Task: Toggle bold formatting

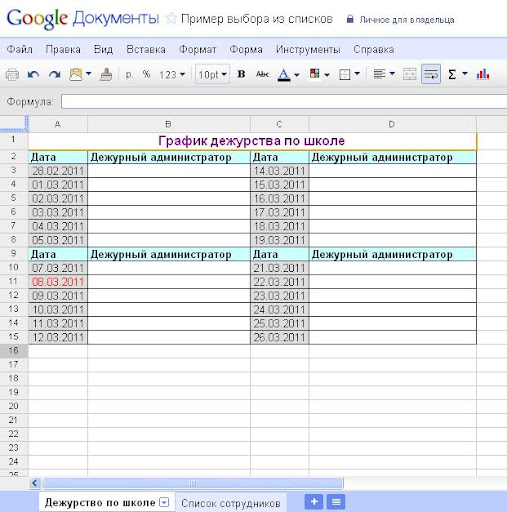Action: coord(241,74)
